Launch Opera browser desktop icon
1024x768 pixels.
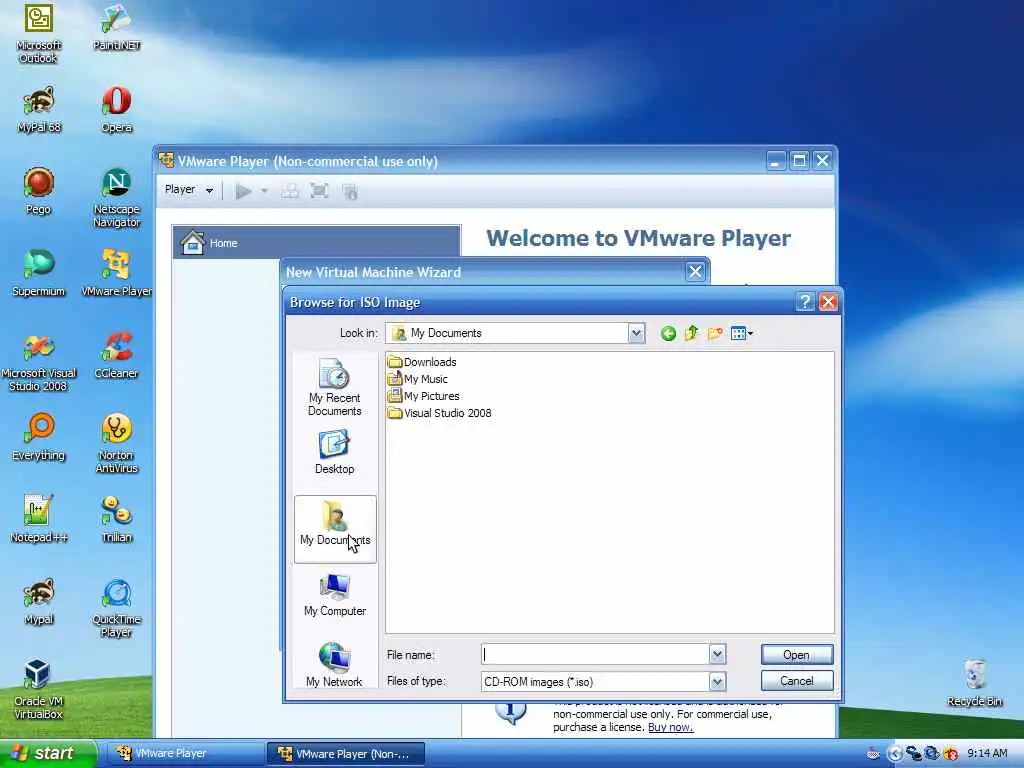coord(116,110)
